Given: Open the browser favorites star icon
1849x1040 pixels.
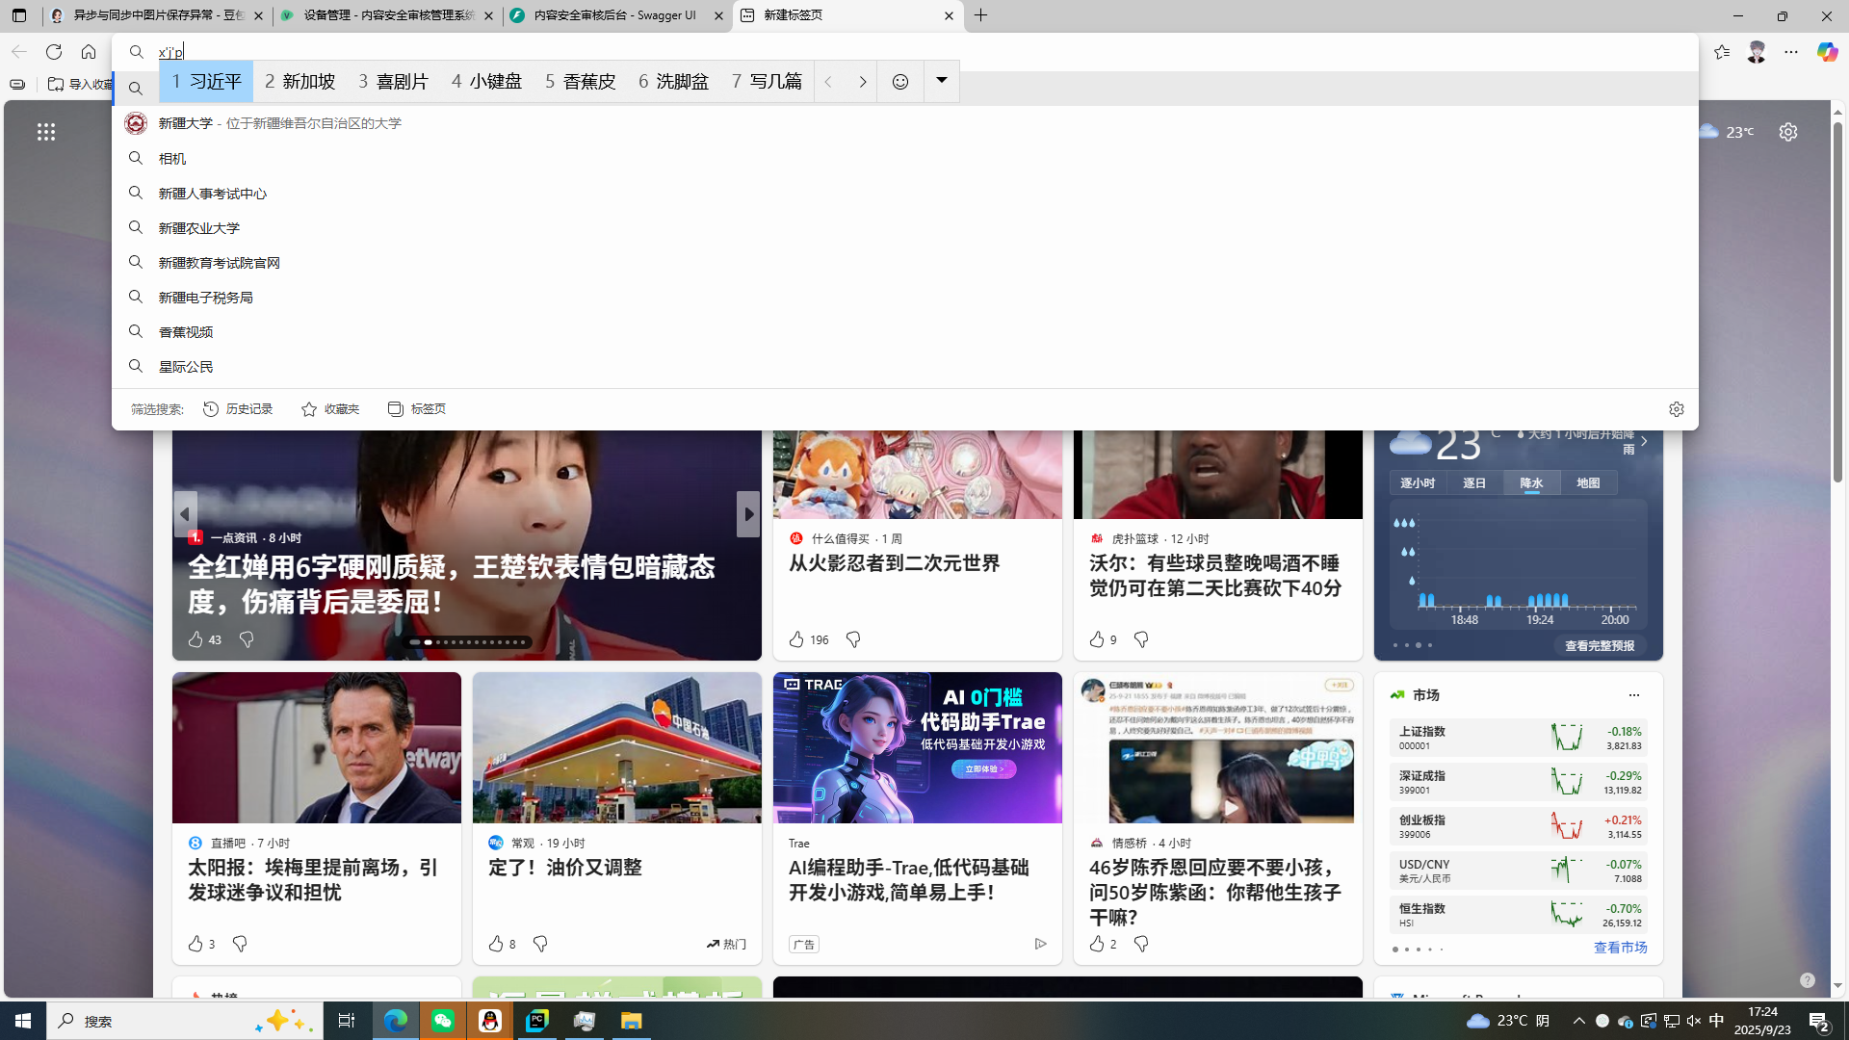Looking at the screenshot, I should pyautogui.click(x=1721, y=52).
